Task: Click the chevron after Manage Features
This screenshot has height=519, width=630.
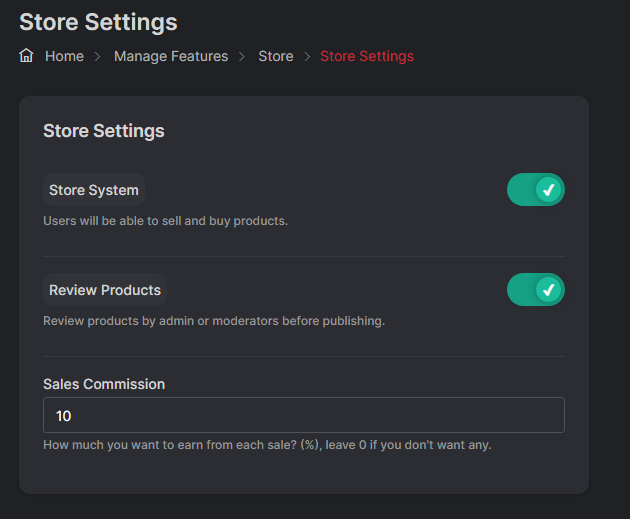Action: [x=243, y=57]
